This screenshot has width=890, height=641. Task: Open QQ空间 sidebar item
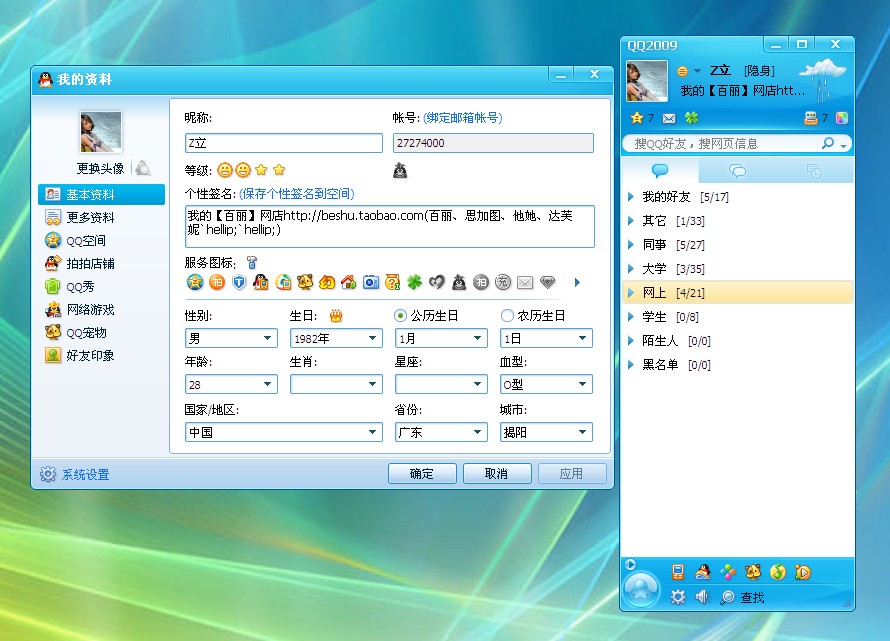click(75, 241)
